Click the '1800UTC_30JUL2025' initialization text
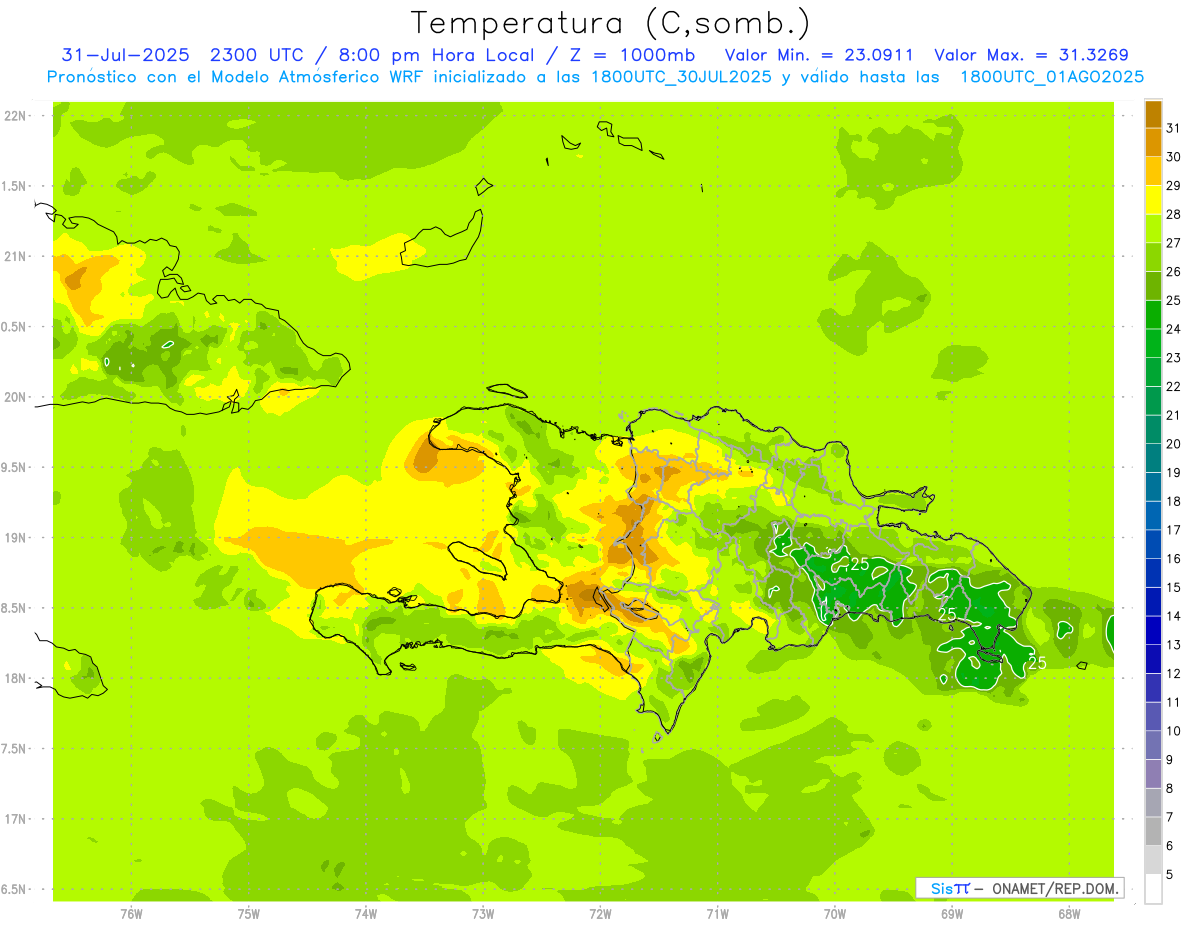This screenshot has height=927, width=1200. pos(681,77)
